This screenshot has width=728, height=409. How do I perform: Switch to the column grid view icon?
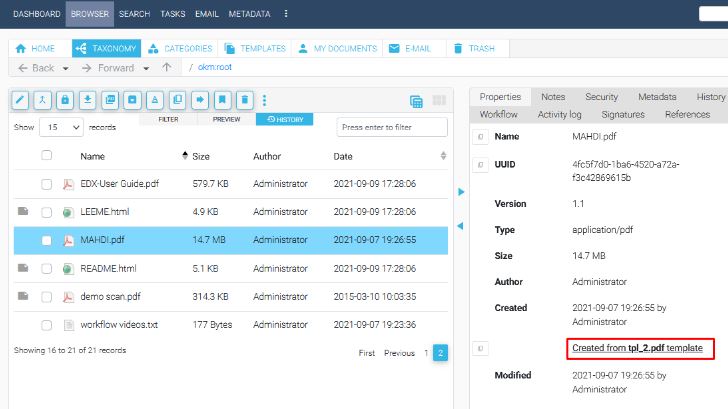pos(439,100)
